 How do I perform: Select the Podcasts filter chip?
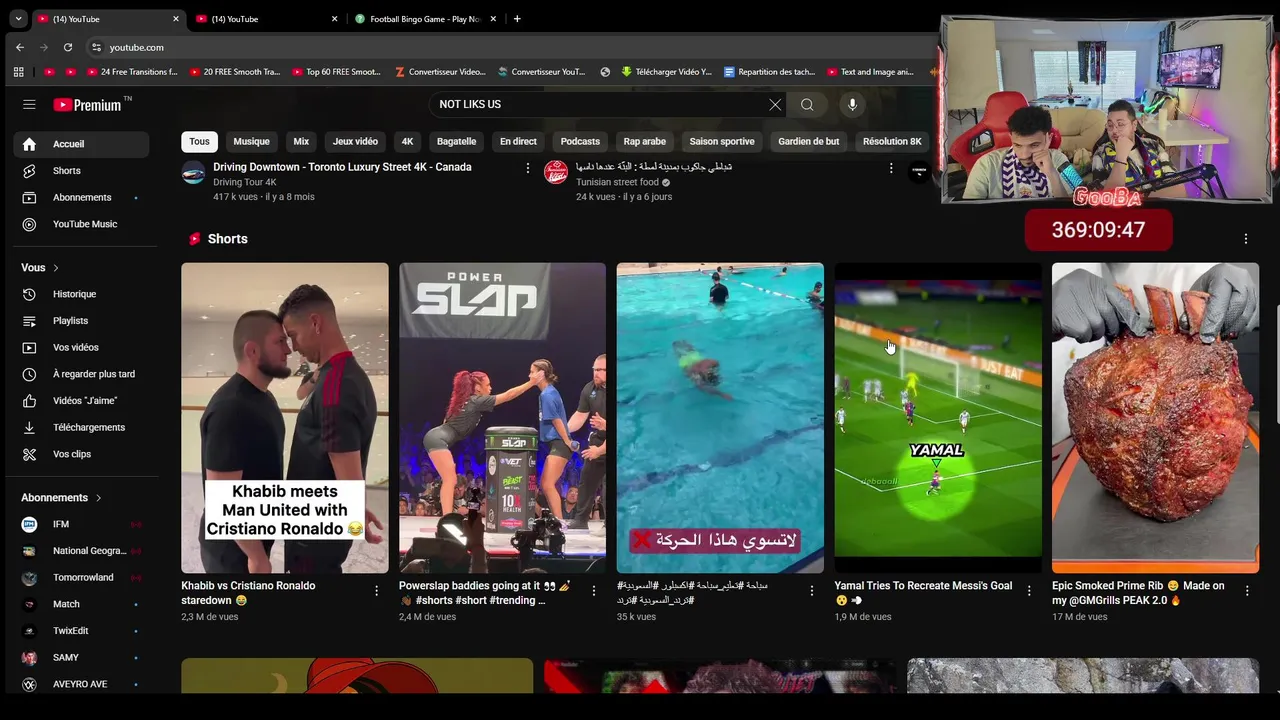point(580,142)
